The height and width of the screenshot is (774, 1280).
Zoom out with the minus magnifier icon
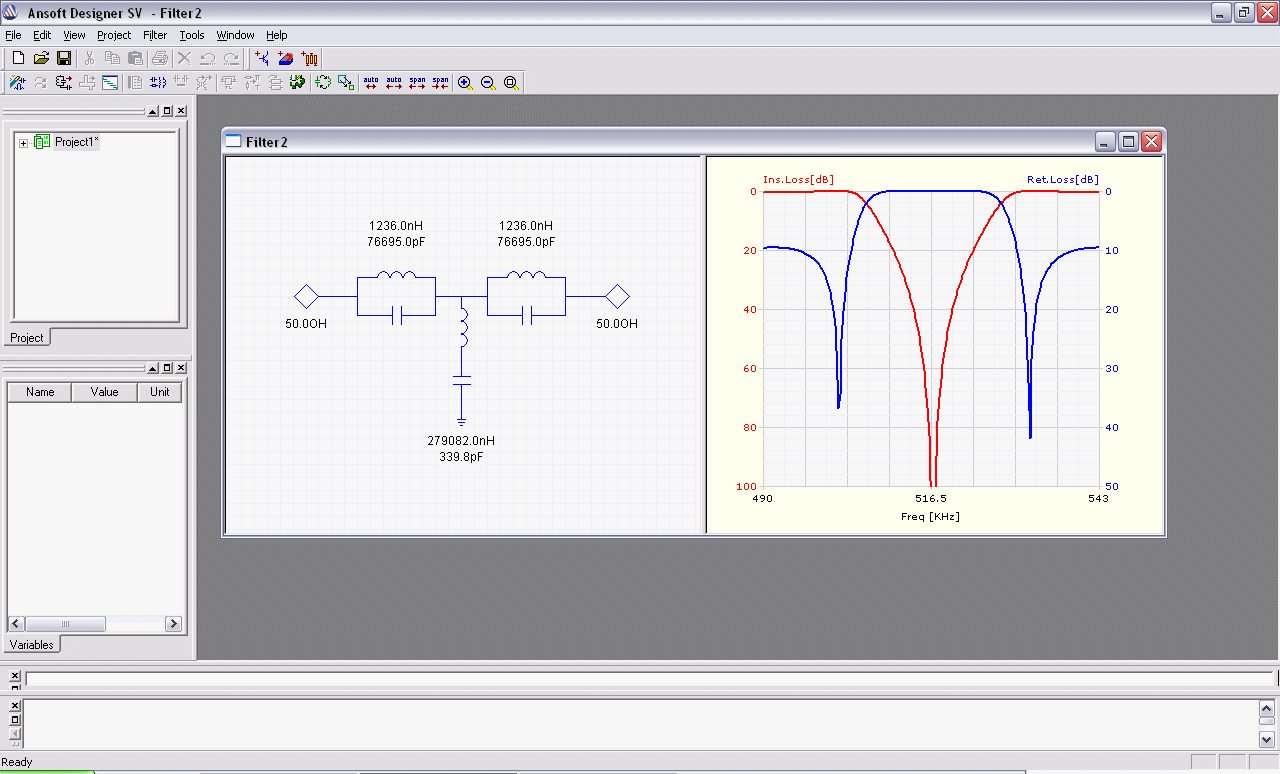click(488, 82)
